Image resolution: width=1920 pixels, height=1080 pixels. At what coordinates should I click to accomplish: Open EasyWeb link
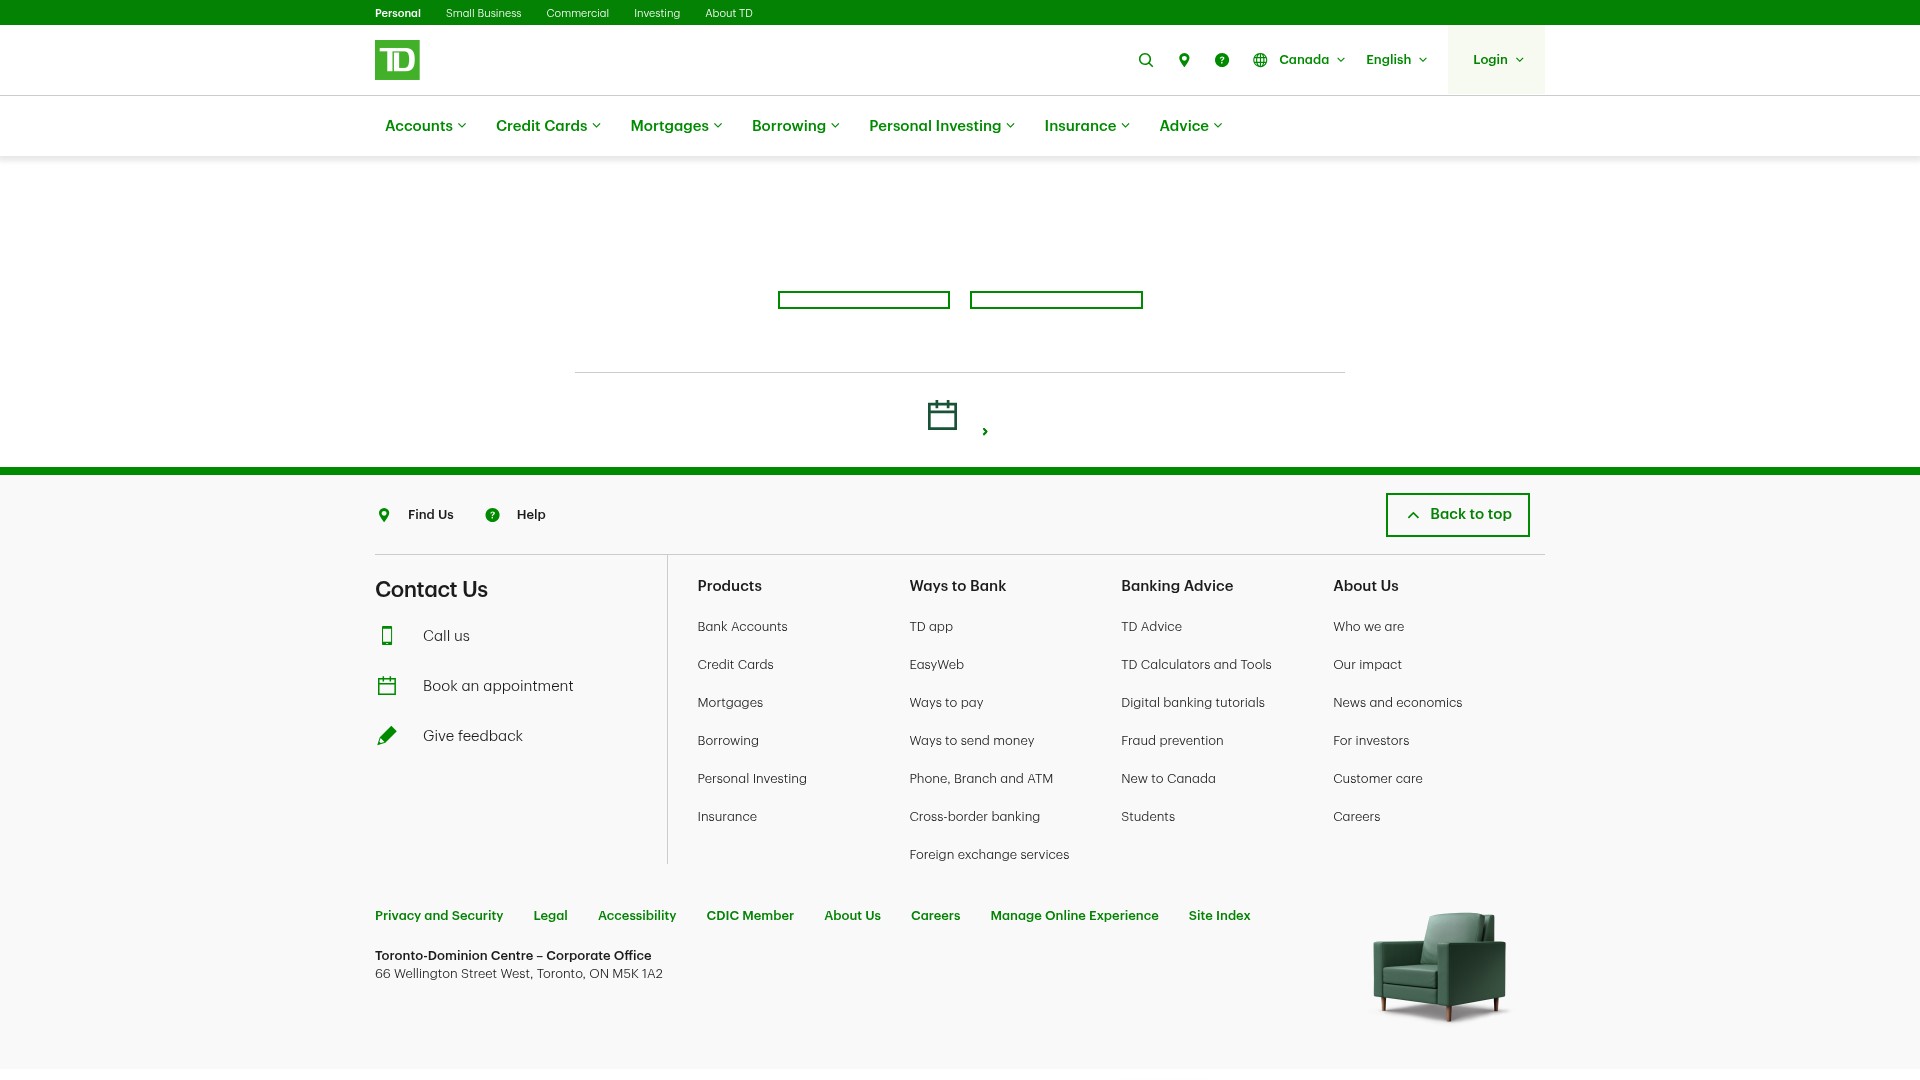pos(936,665)
